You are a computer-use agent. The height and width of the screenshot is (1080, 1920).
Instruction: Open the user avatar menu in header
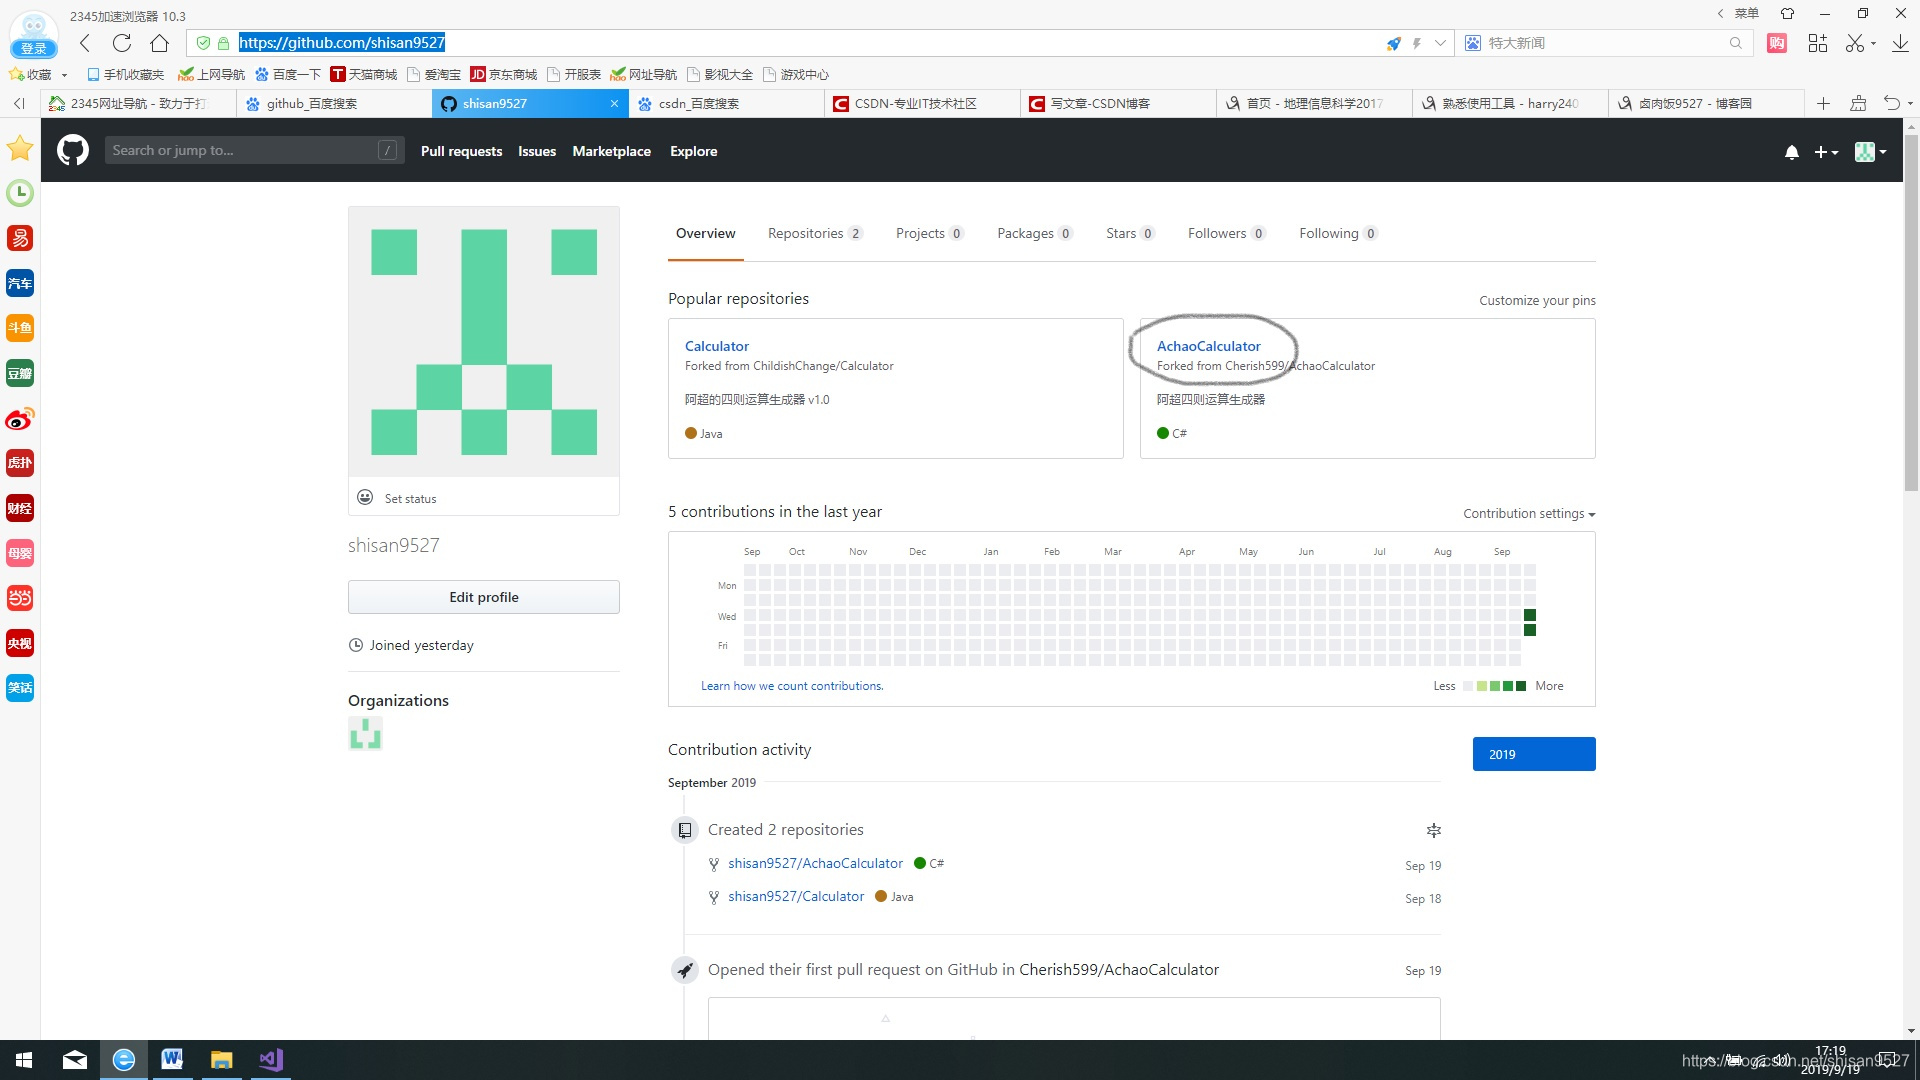click(x=1870, y=152)
